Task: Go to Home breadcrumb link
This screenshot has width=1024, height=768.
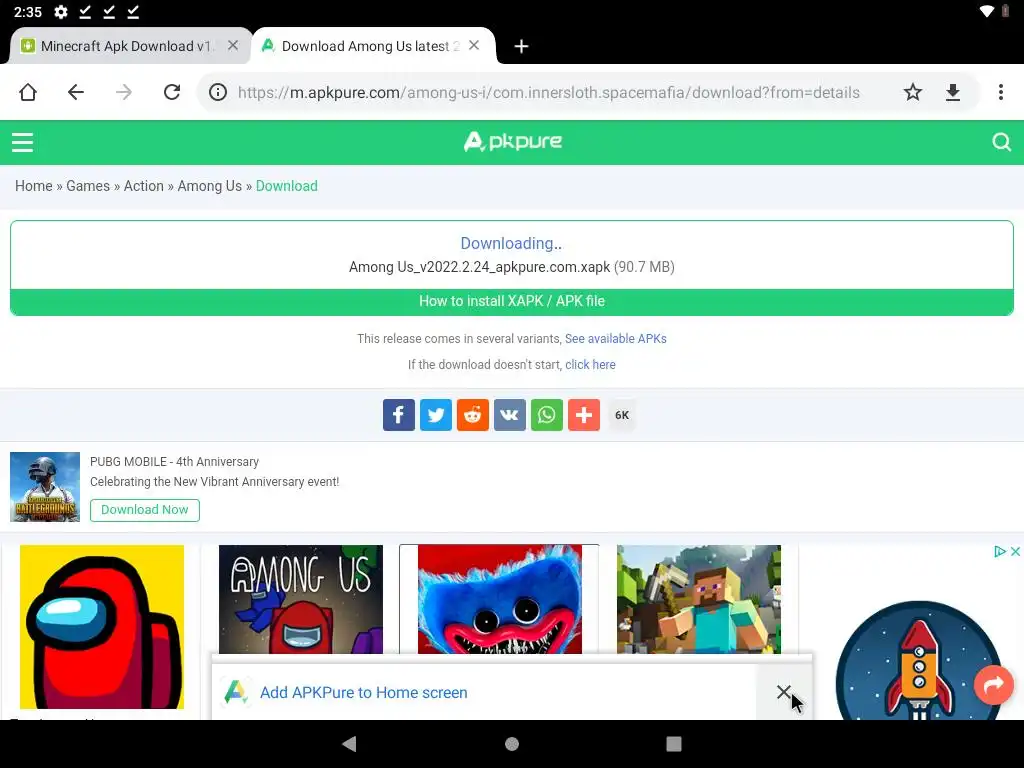Action: tap(33, 186)
